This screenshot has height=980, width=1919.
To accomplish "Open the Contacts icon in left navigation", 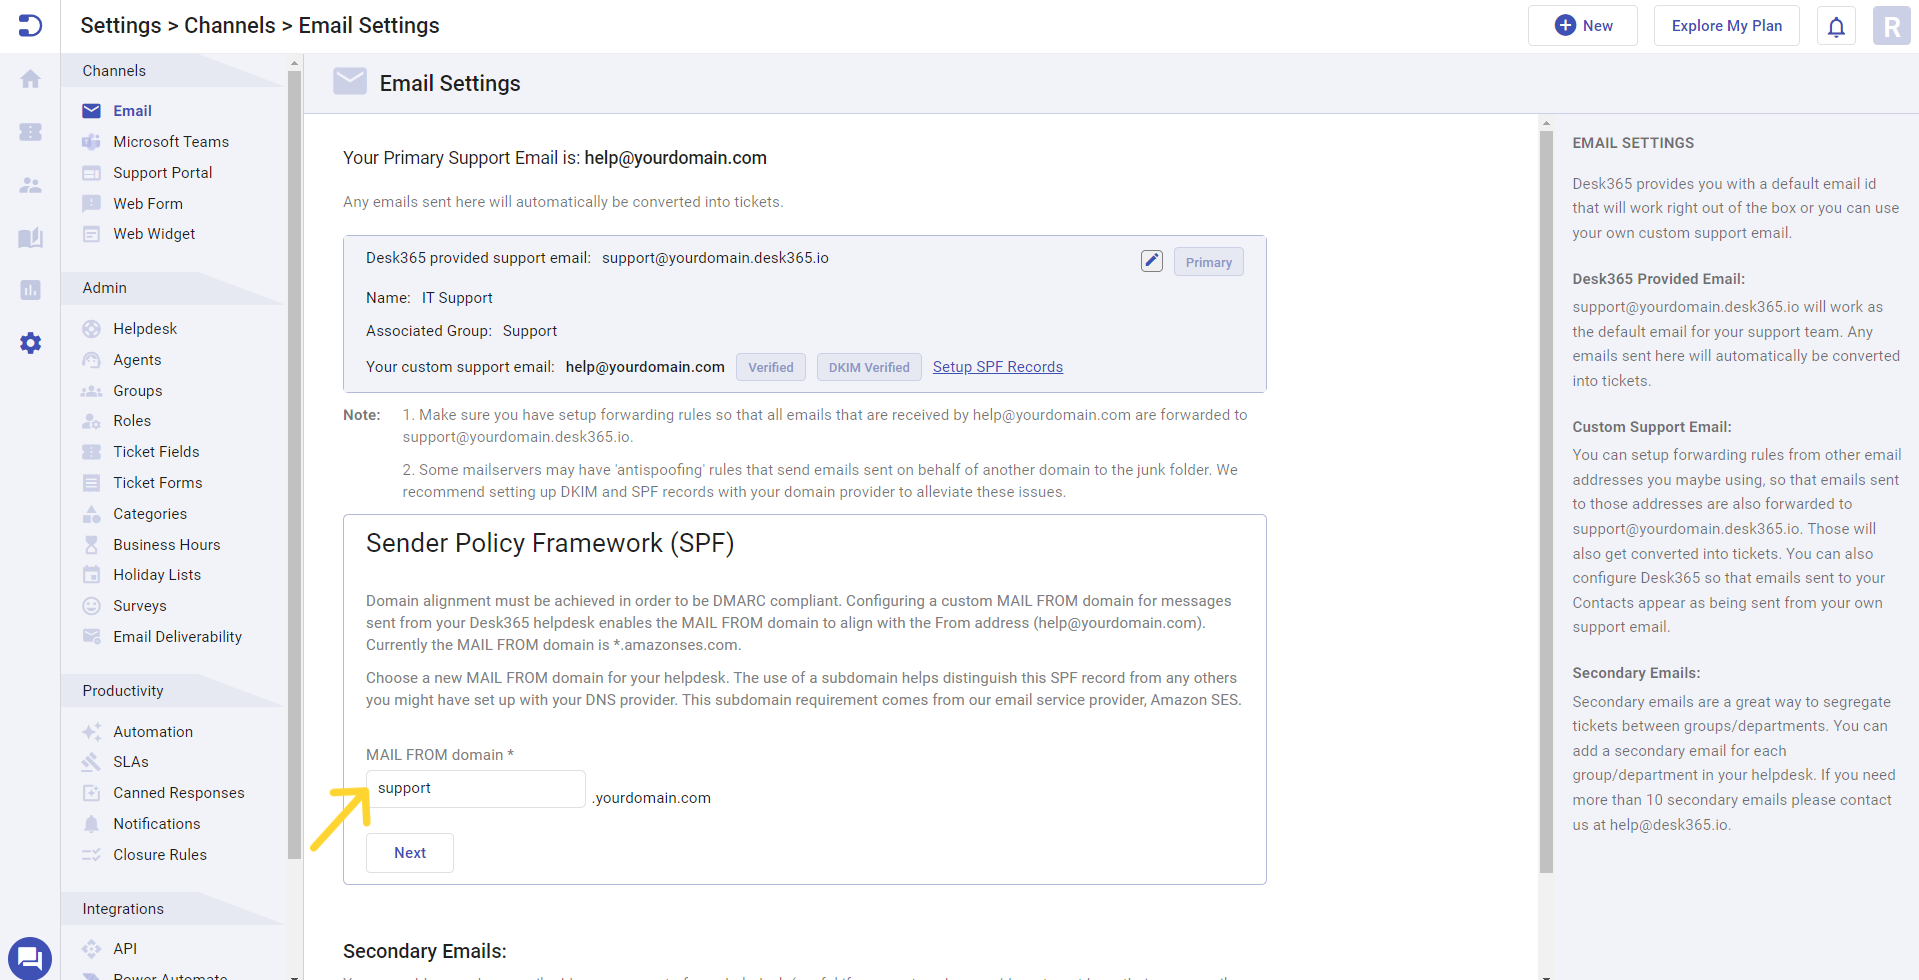I will coord(30,185).
